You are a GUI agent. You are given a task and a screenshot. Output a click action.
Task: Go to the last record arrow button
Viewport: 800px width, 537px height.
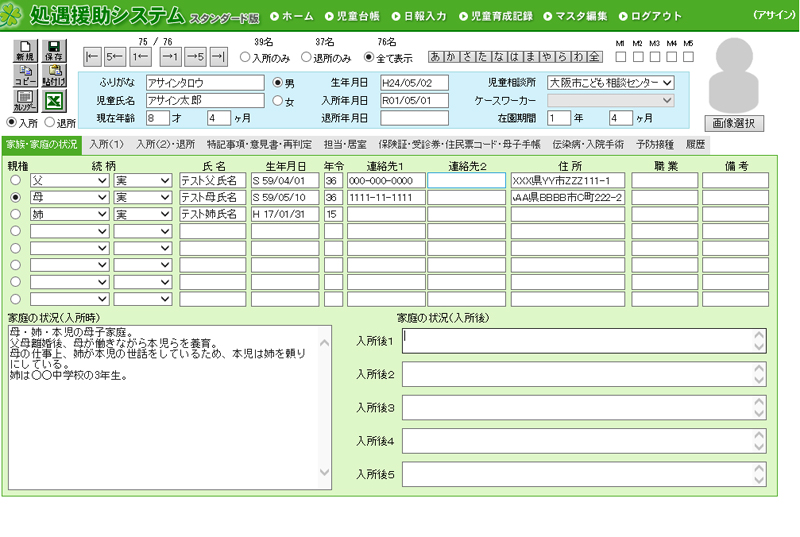pyautogui.click(x=219, y=57)
